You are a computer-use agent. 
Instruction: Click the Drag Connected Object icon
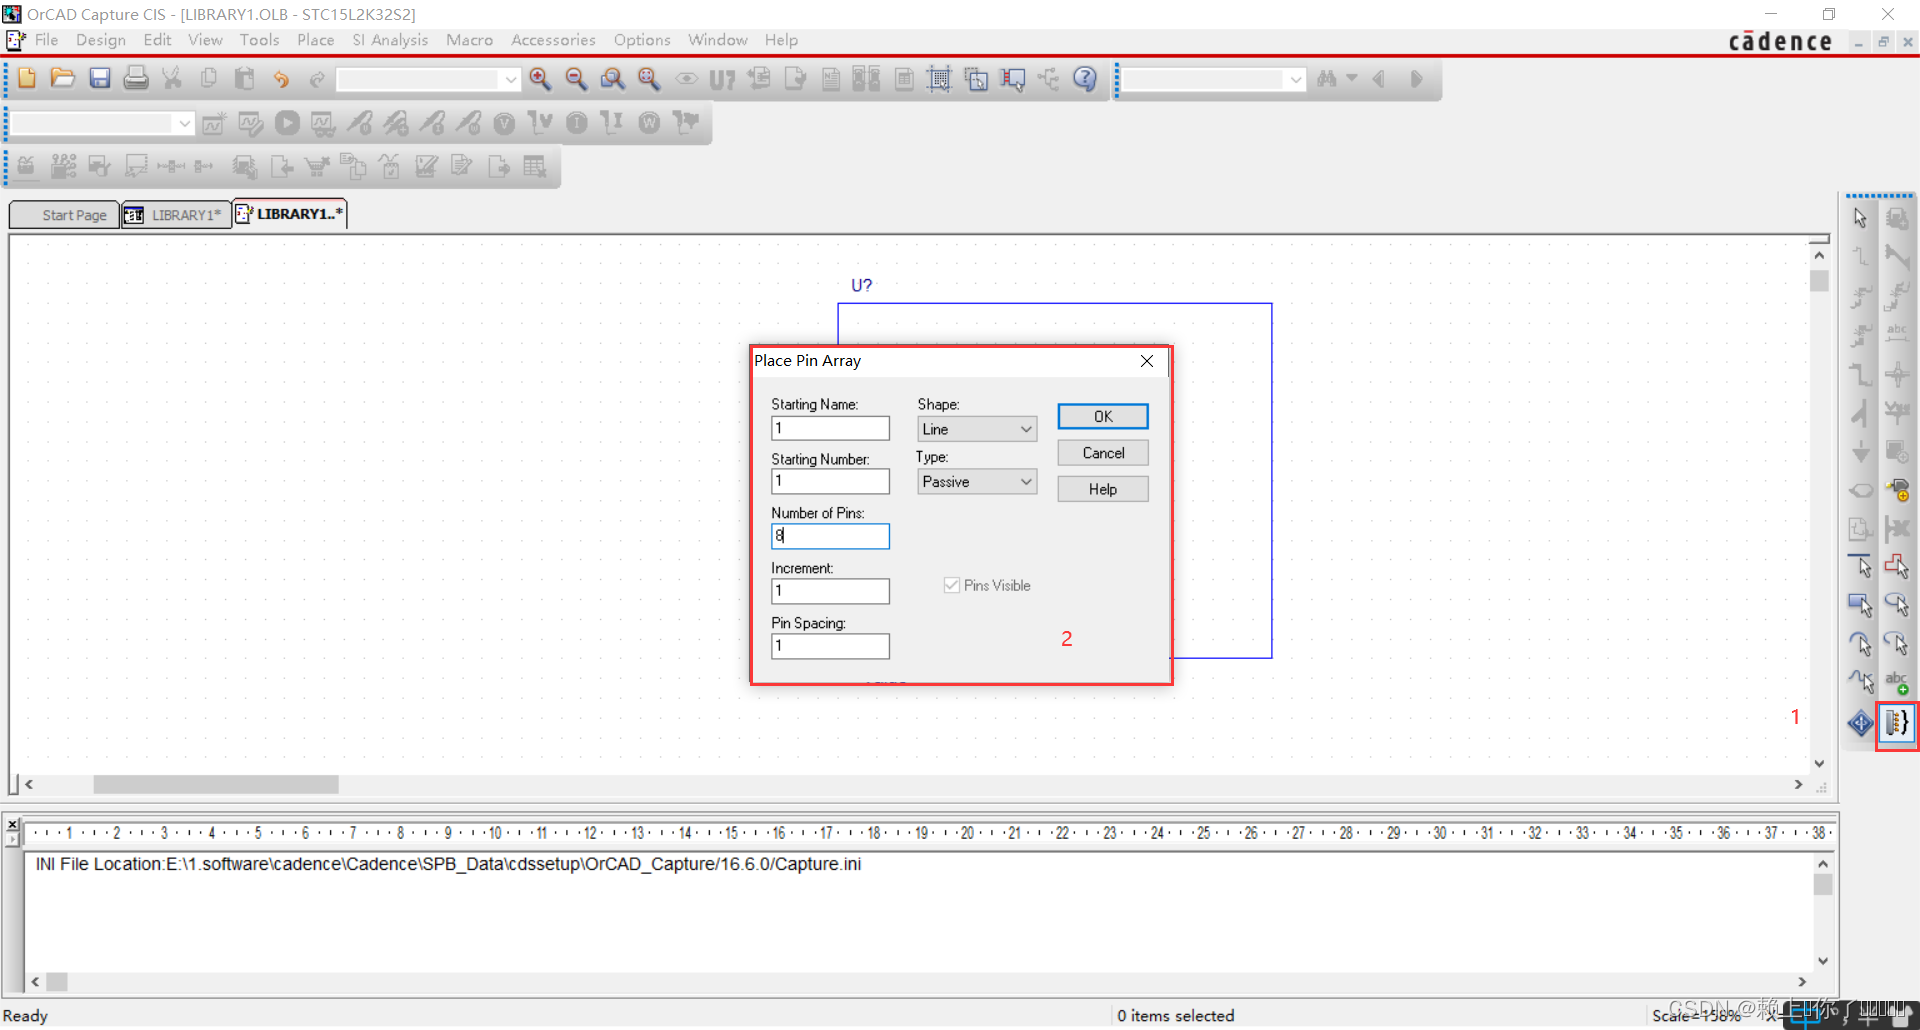click(x=1012, y=79)
